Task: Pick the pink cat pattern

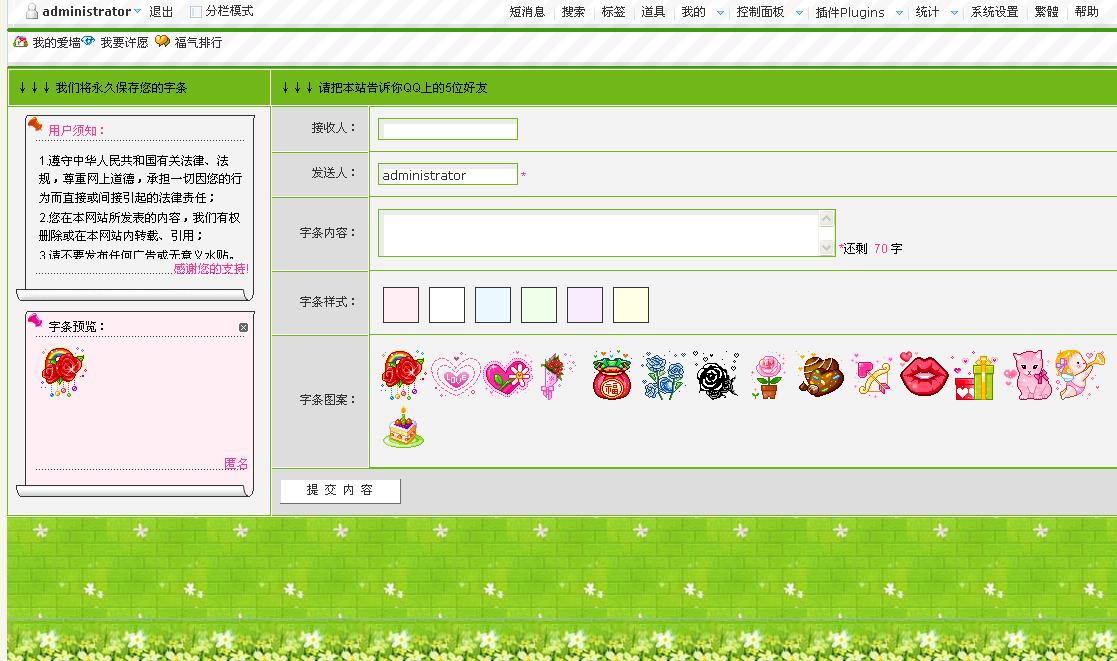Action: [1027, 375]
